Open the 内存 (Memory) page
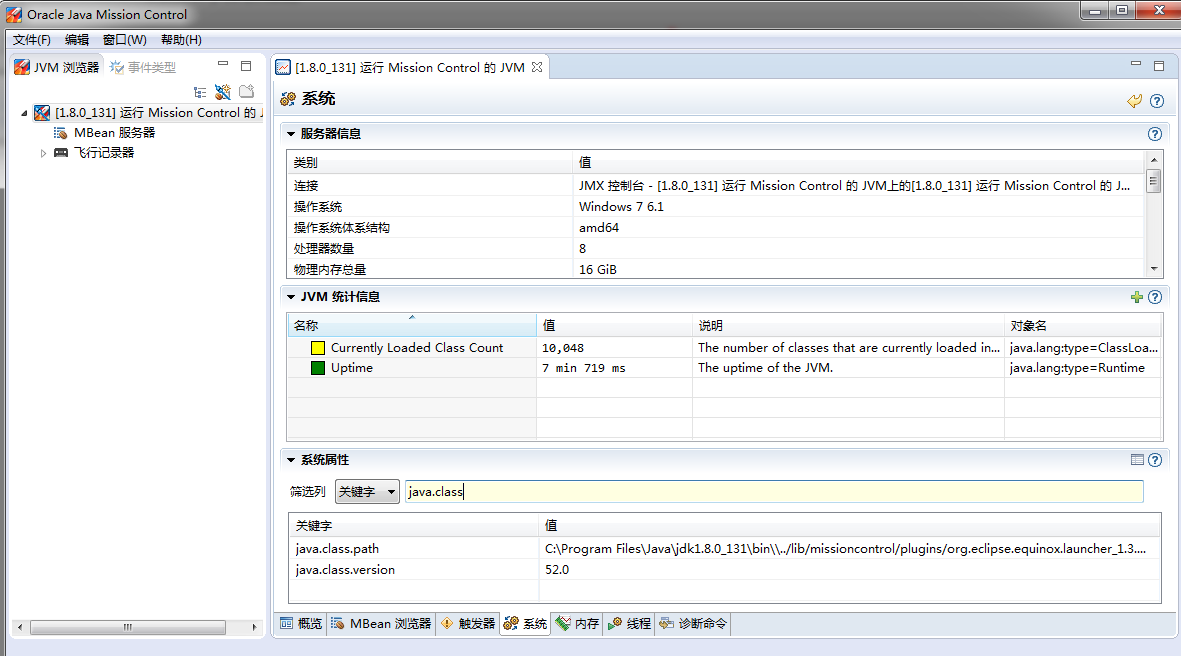 tap(578, 623)
